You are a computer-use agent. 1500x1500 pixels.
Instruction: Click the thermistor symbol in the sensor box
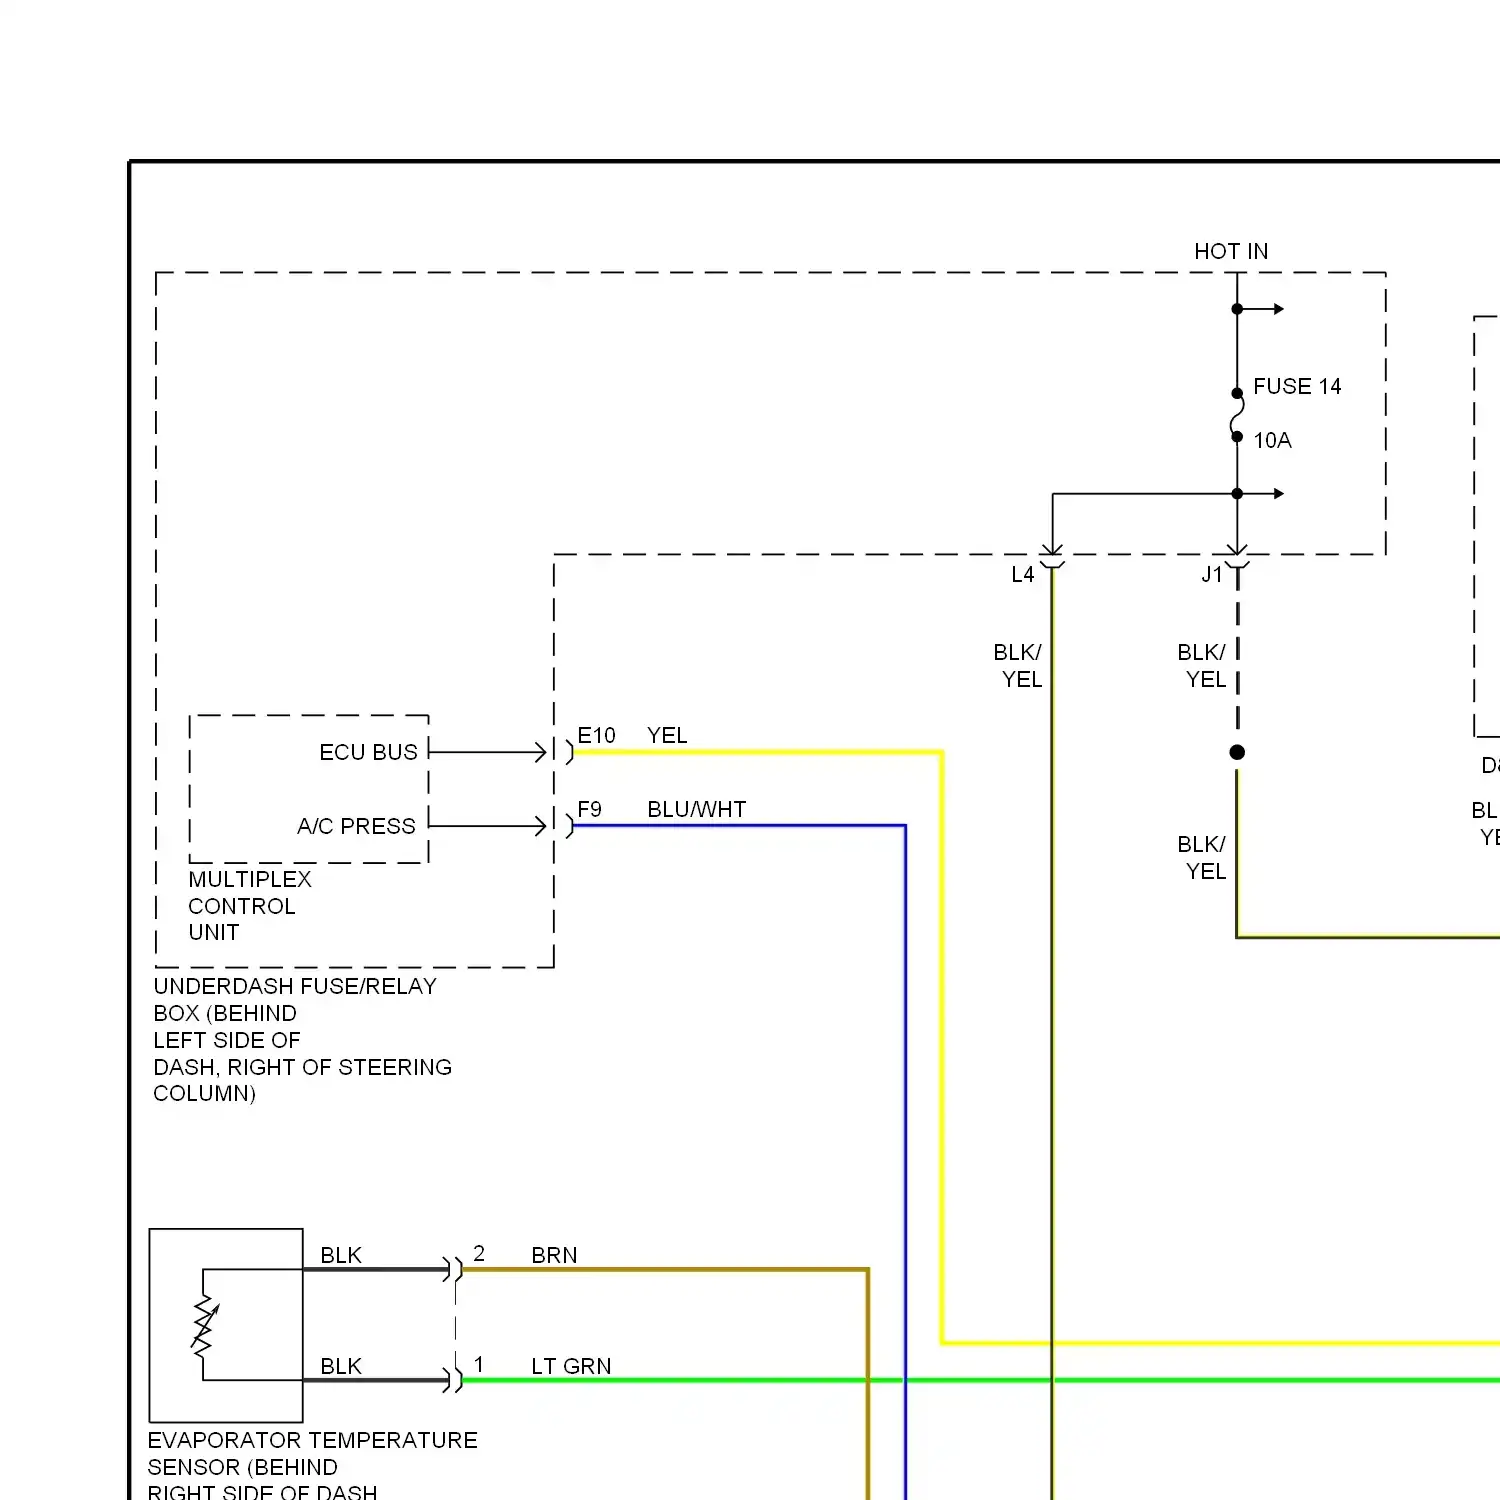[205, 1326]
